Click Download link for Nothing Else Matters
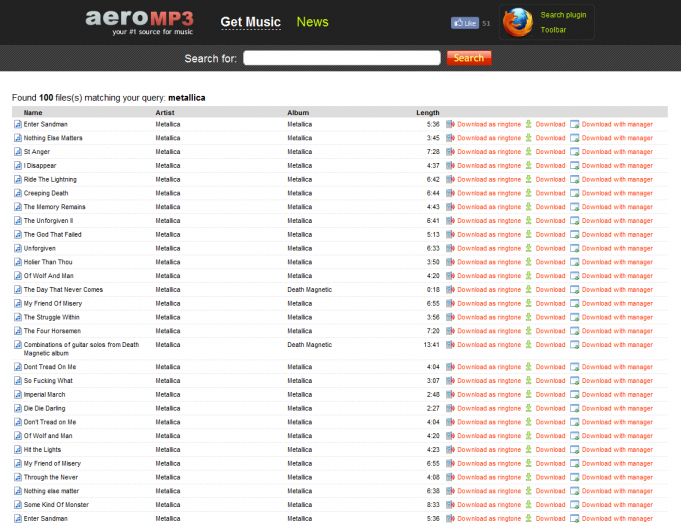The width and height of the screenshot is (681, 525). [x=550, y=138]
